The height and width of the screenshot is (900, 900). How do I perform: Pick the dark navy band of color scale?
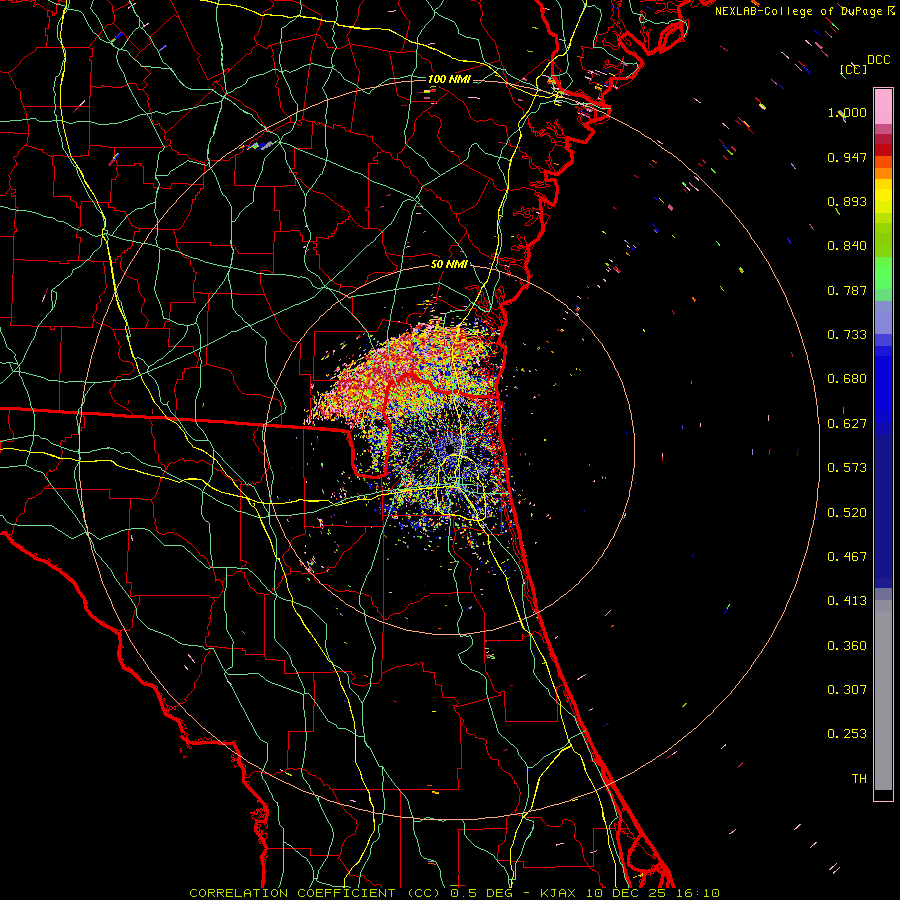point(883,511)
